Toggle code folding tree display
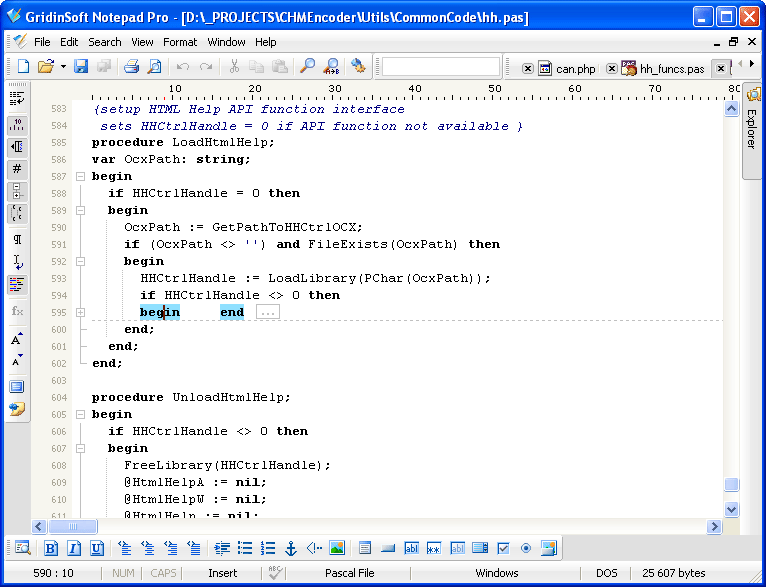766x587 pixels. point(17,191)
